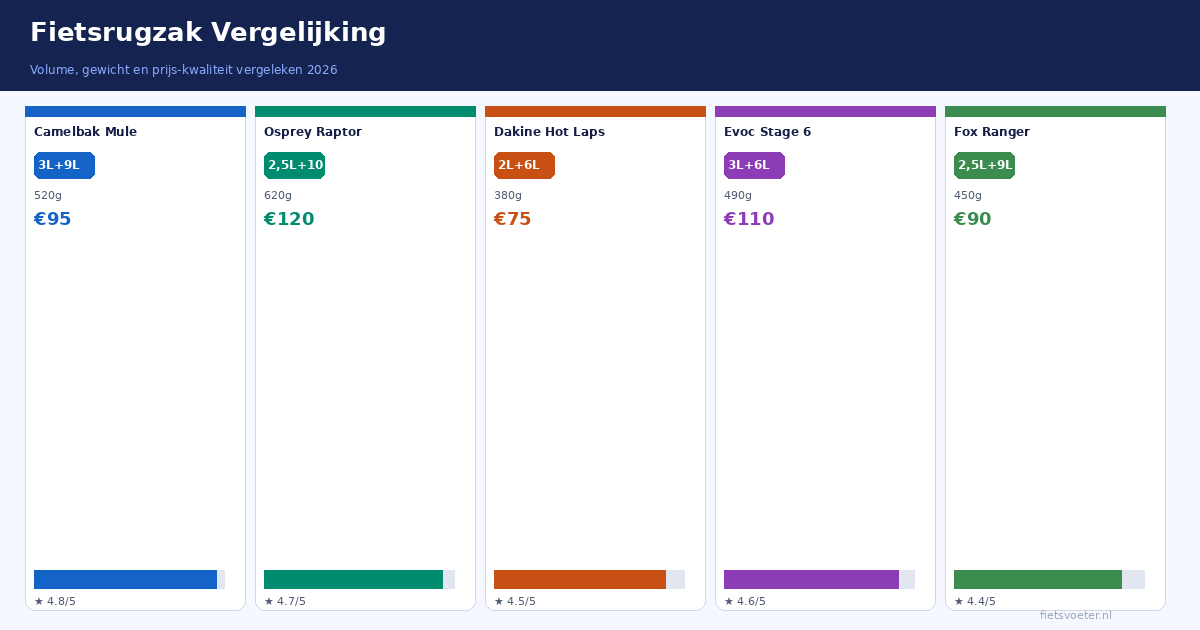Screen dimensions: 1200x630
Task: Click the ★ 4.6/5 rating text
Action: click(x=745, y=601)
